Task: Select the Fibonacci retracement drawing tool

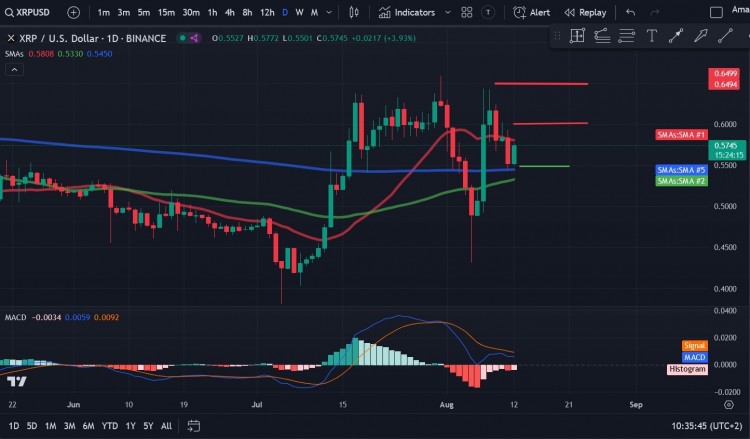Action: click(x=602, y=36)
